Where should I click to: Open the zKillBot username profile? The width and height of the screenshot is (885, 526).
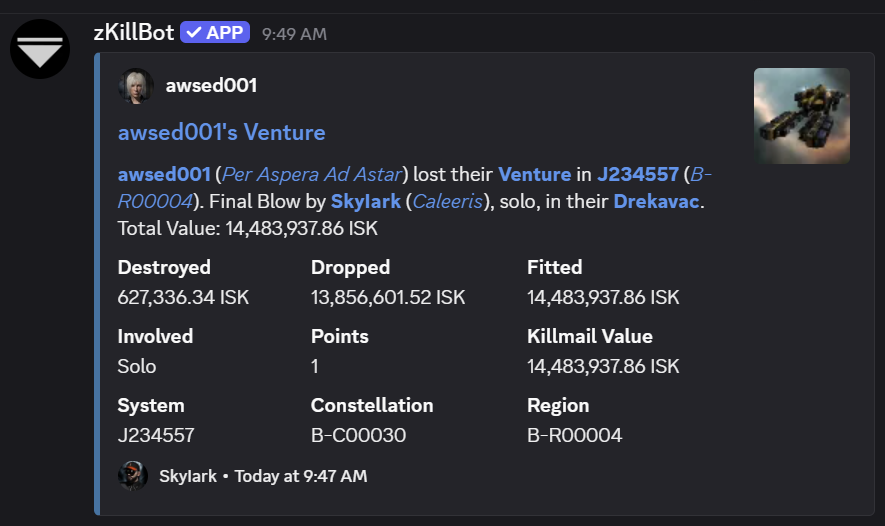pos(133,33)
